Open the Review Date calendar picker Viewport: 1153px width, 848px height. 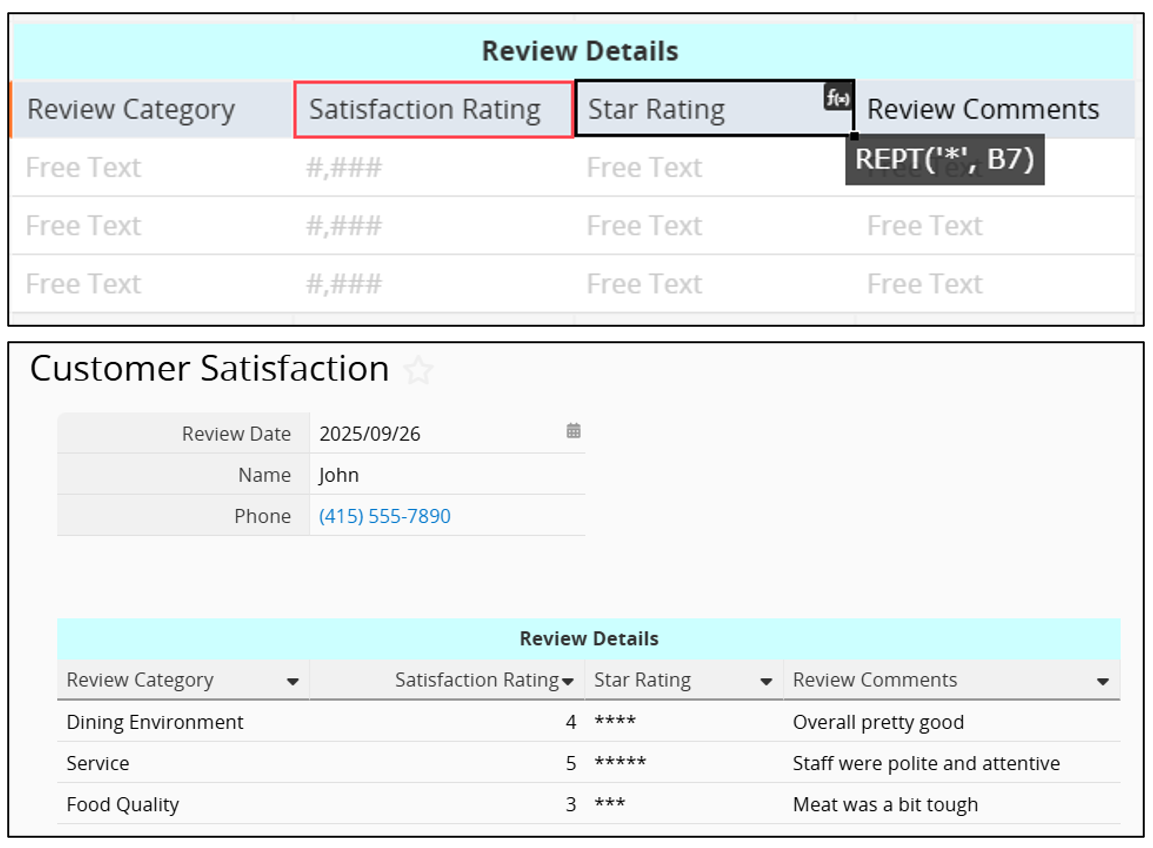[x=573, y=431]
